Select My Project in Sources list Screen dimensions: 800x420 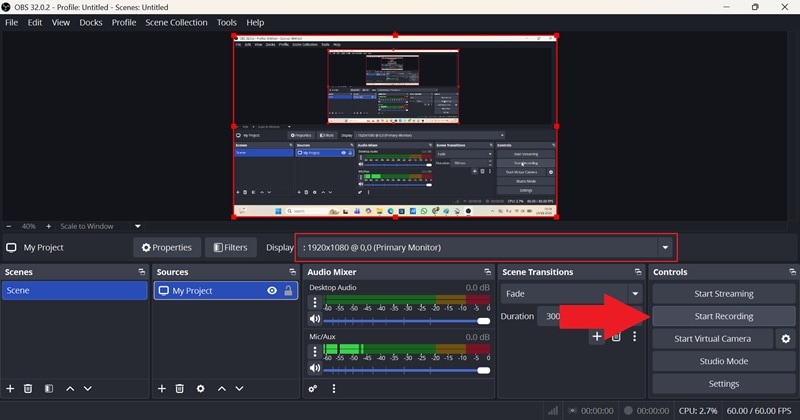(226, 290)
